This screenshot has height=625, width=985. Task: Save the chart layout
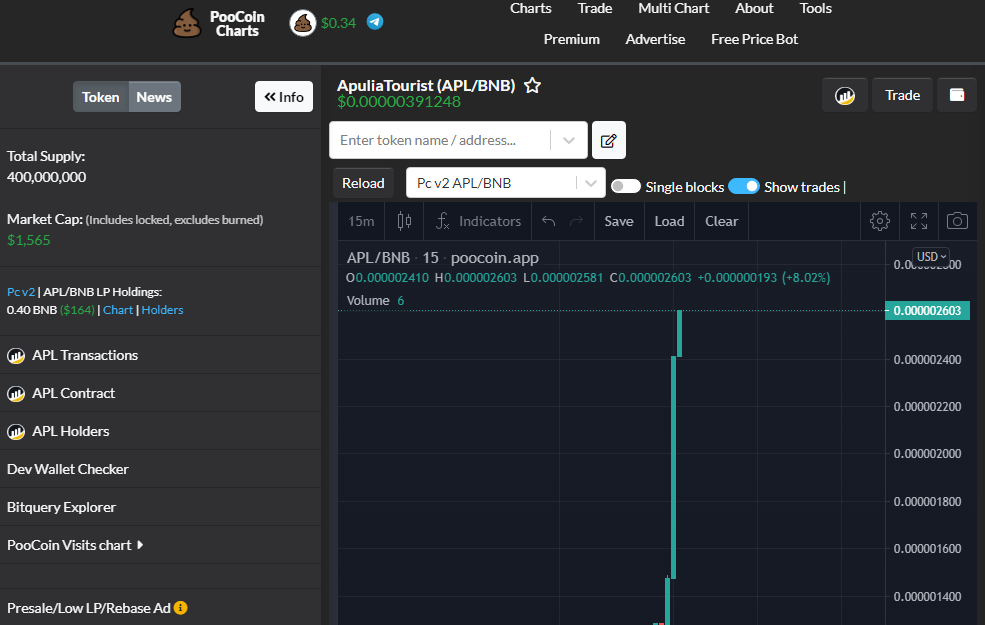[x=619, y=221]
